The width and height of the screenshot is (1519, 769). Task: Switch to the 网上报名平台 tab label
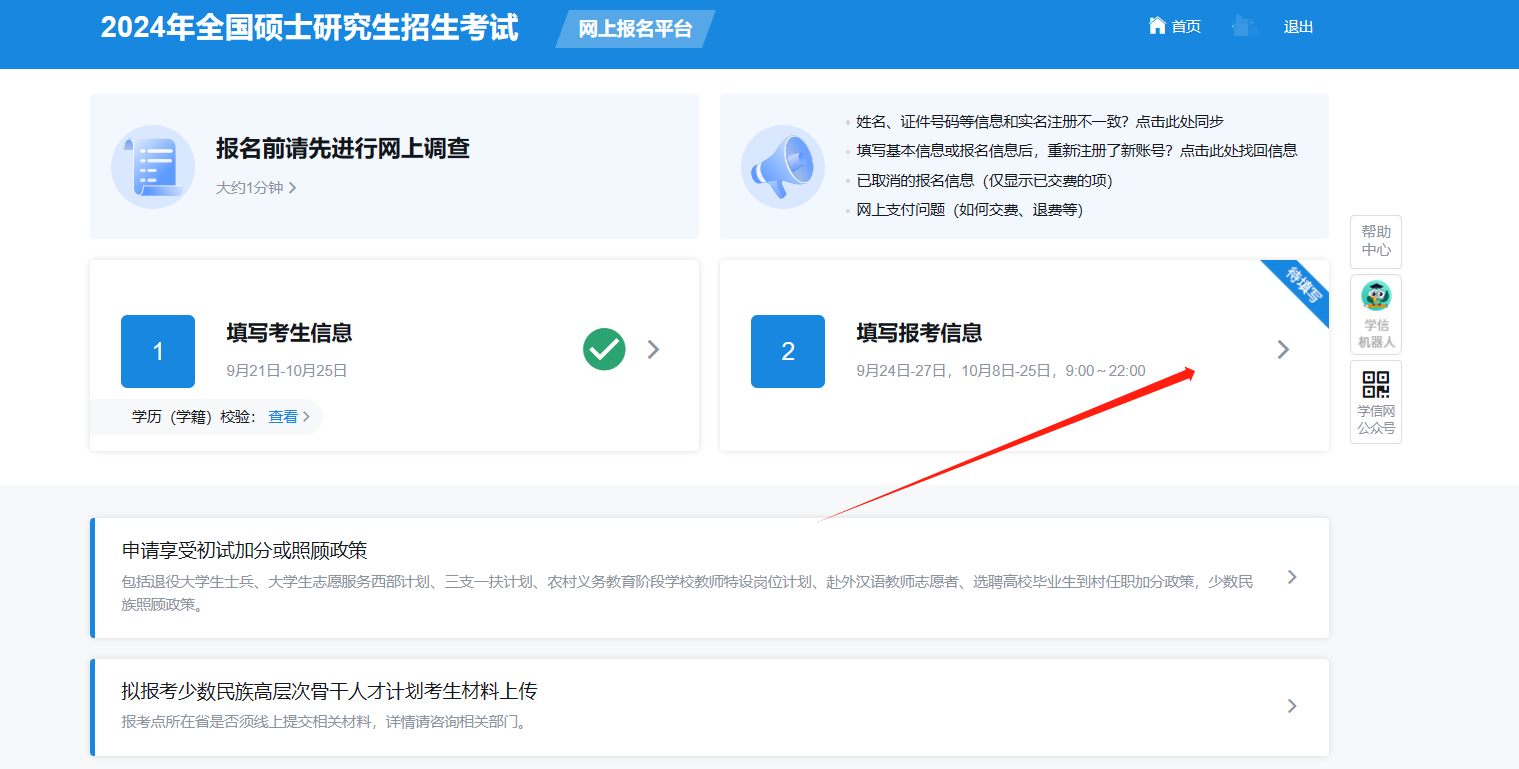pos(635,29)
